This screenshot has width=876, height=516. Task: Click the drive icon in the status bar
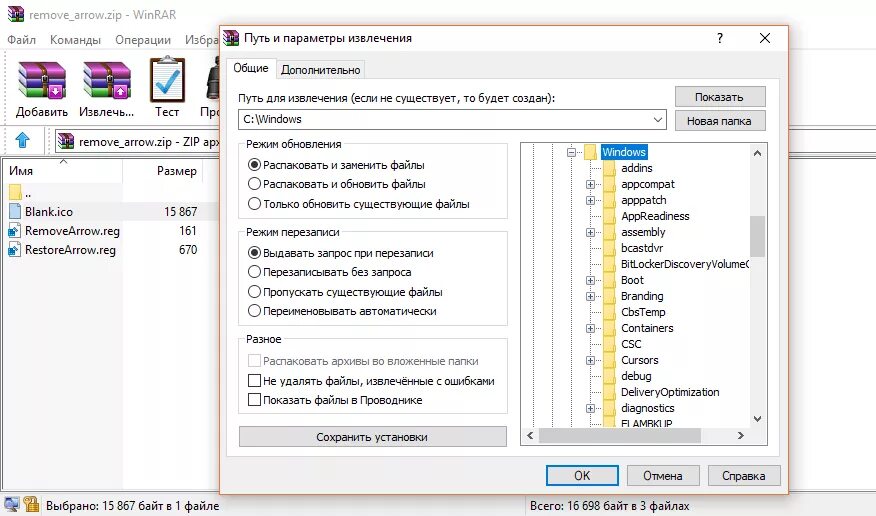point(11,505)
